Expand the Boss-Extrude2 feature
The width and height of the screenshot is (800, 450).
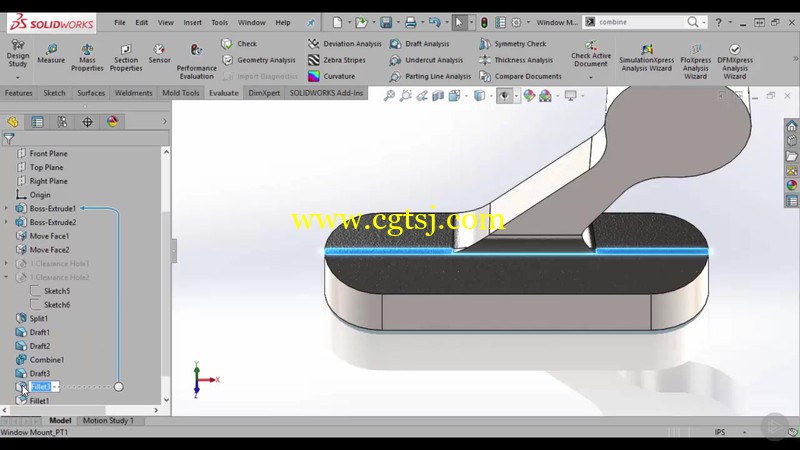(6, 222)
